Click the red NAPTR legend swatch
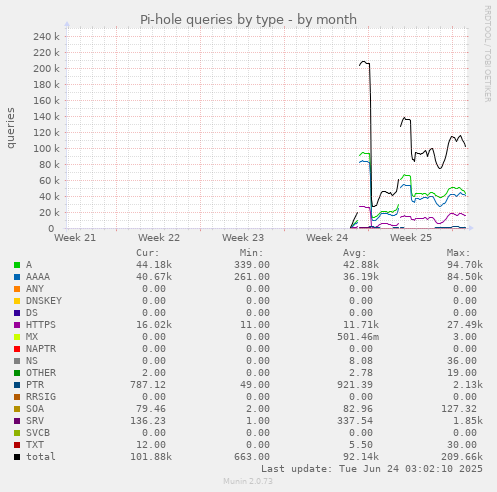The width and height of the screenshot is (497, 492). point(17,349)
